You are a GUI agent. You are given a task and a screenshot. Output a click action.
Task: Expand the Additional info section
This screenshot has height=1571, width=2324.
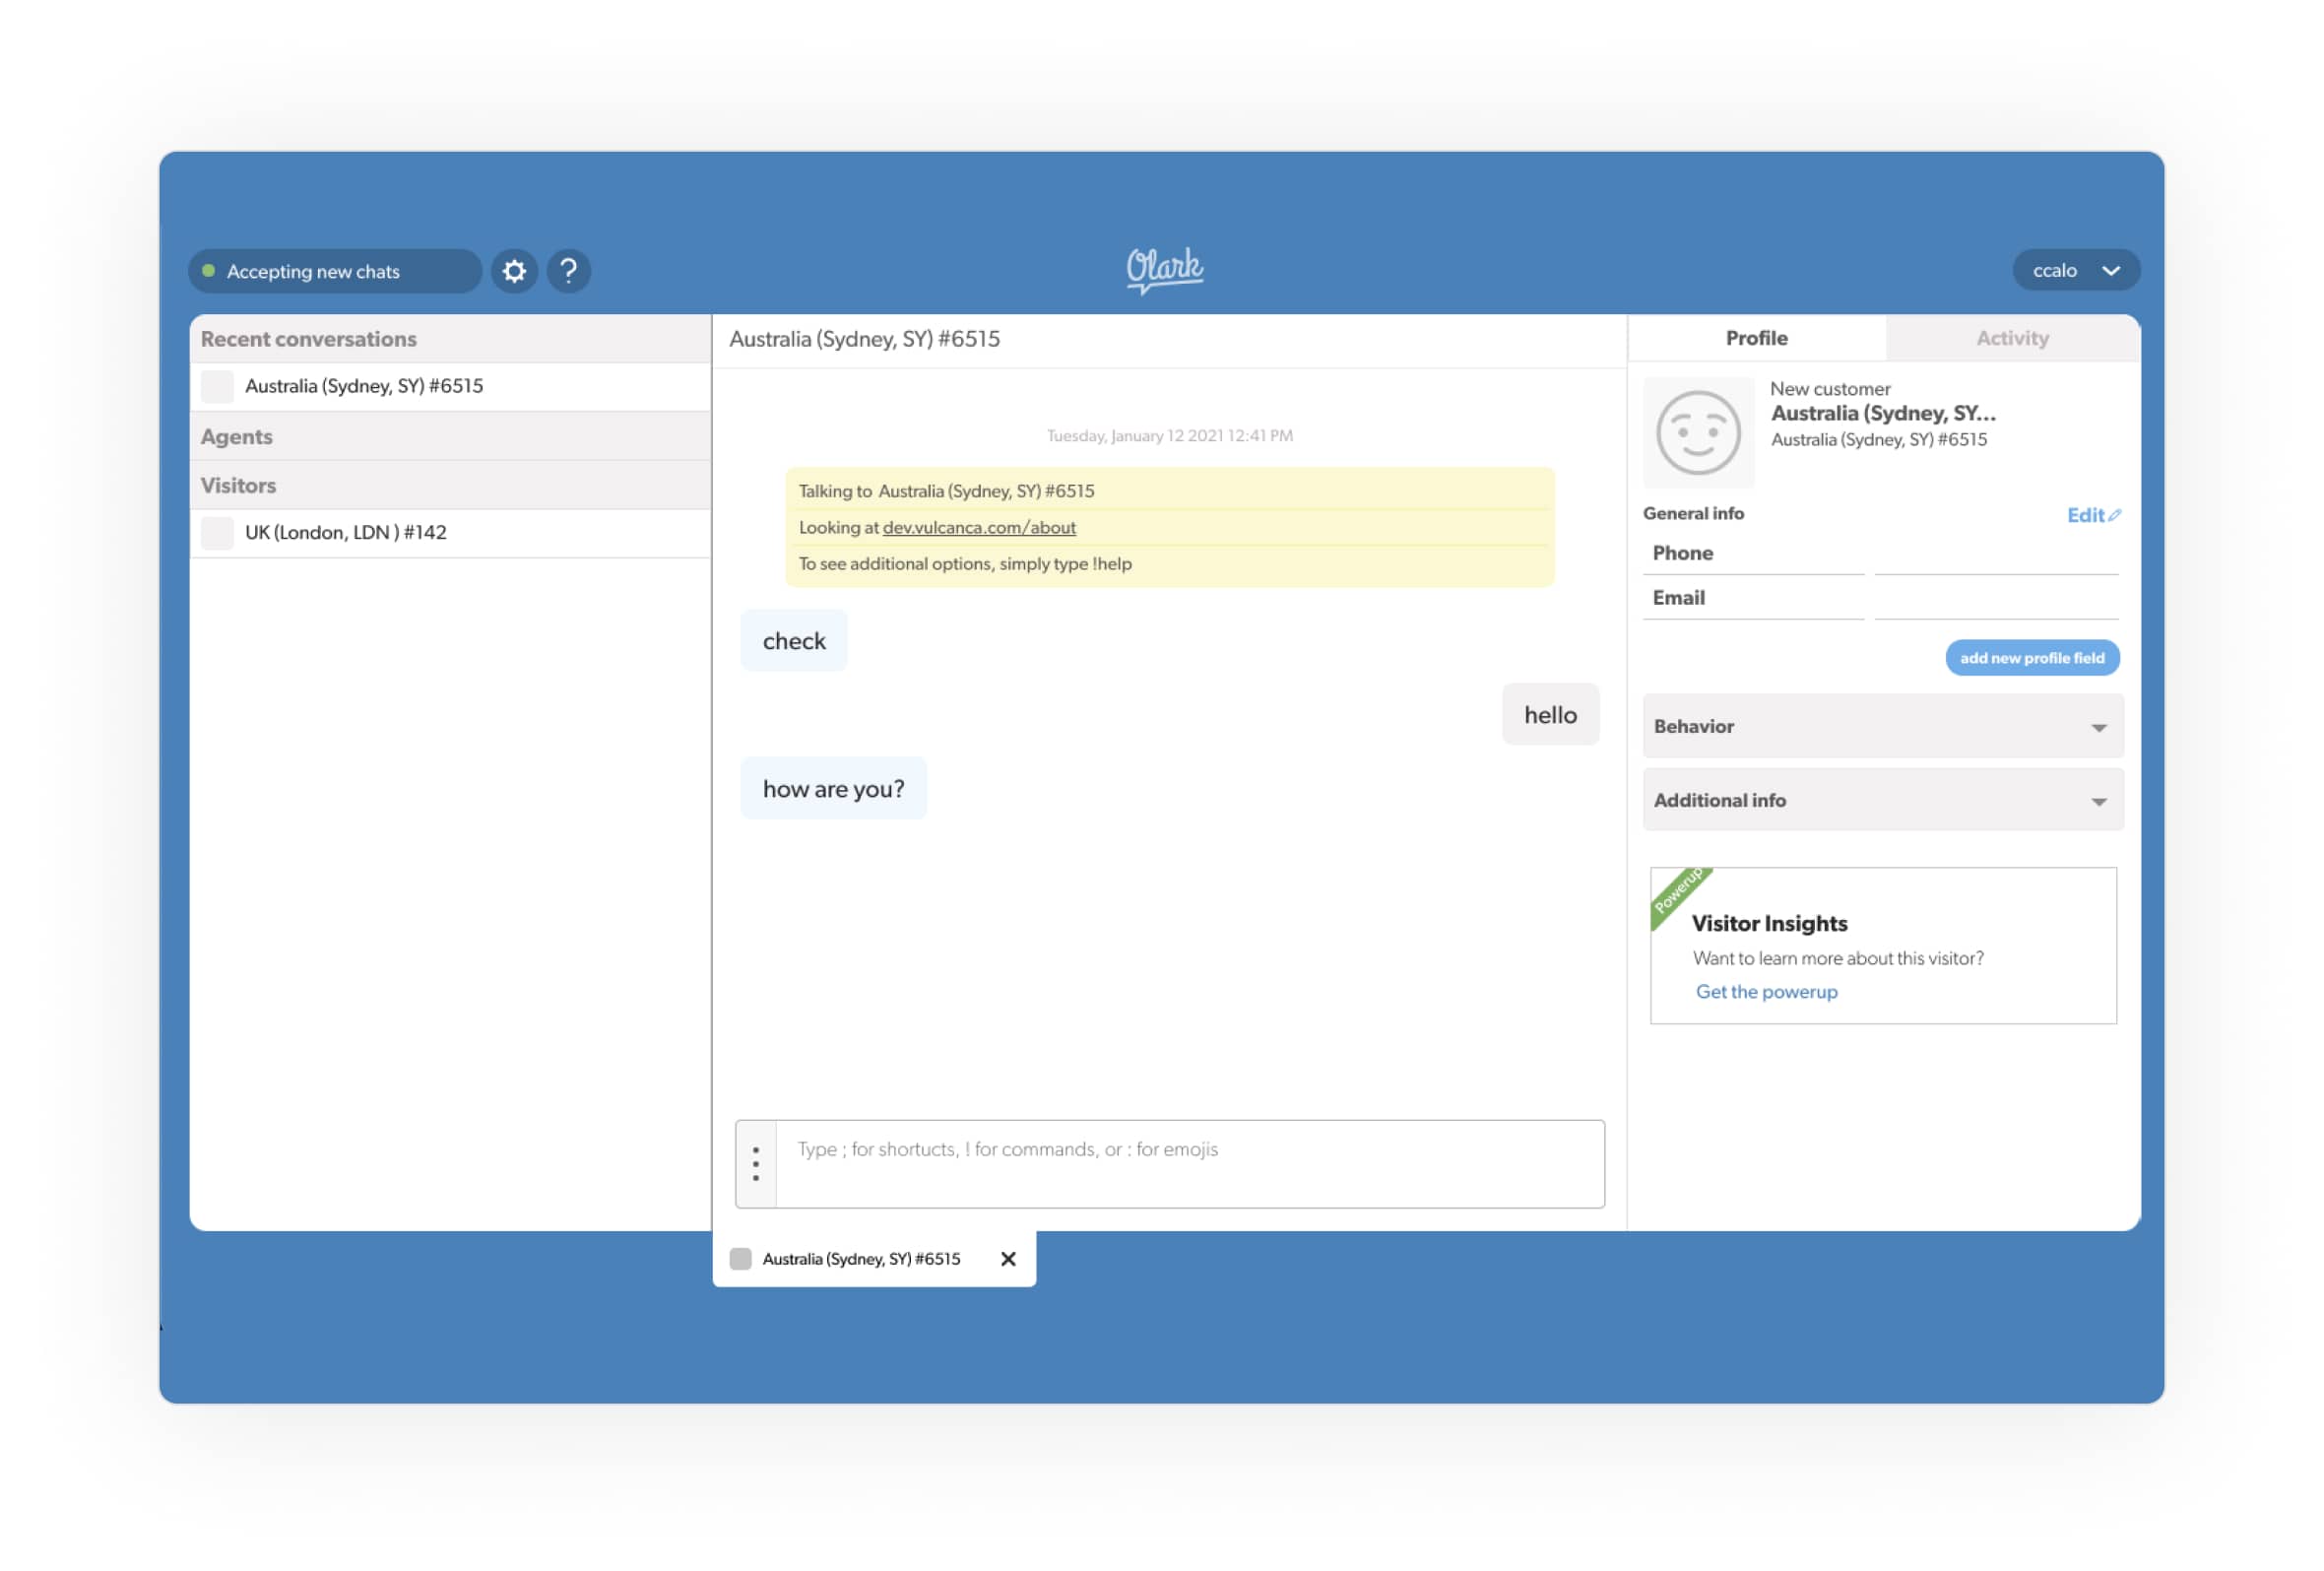pos(1882,800)
